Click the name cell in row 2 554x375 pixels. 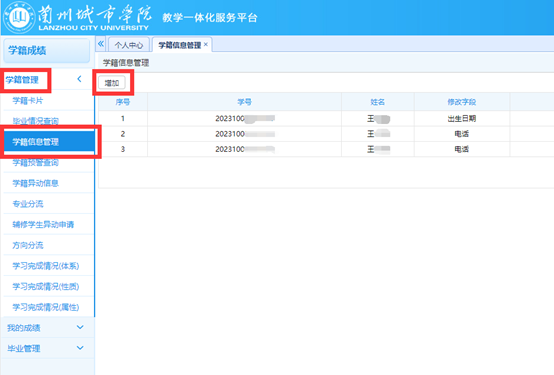[x=378, y=134]
